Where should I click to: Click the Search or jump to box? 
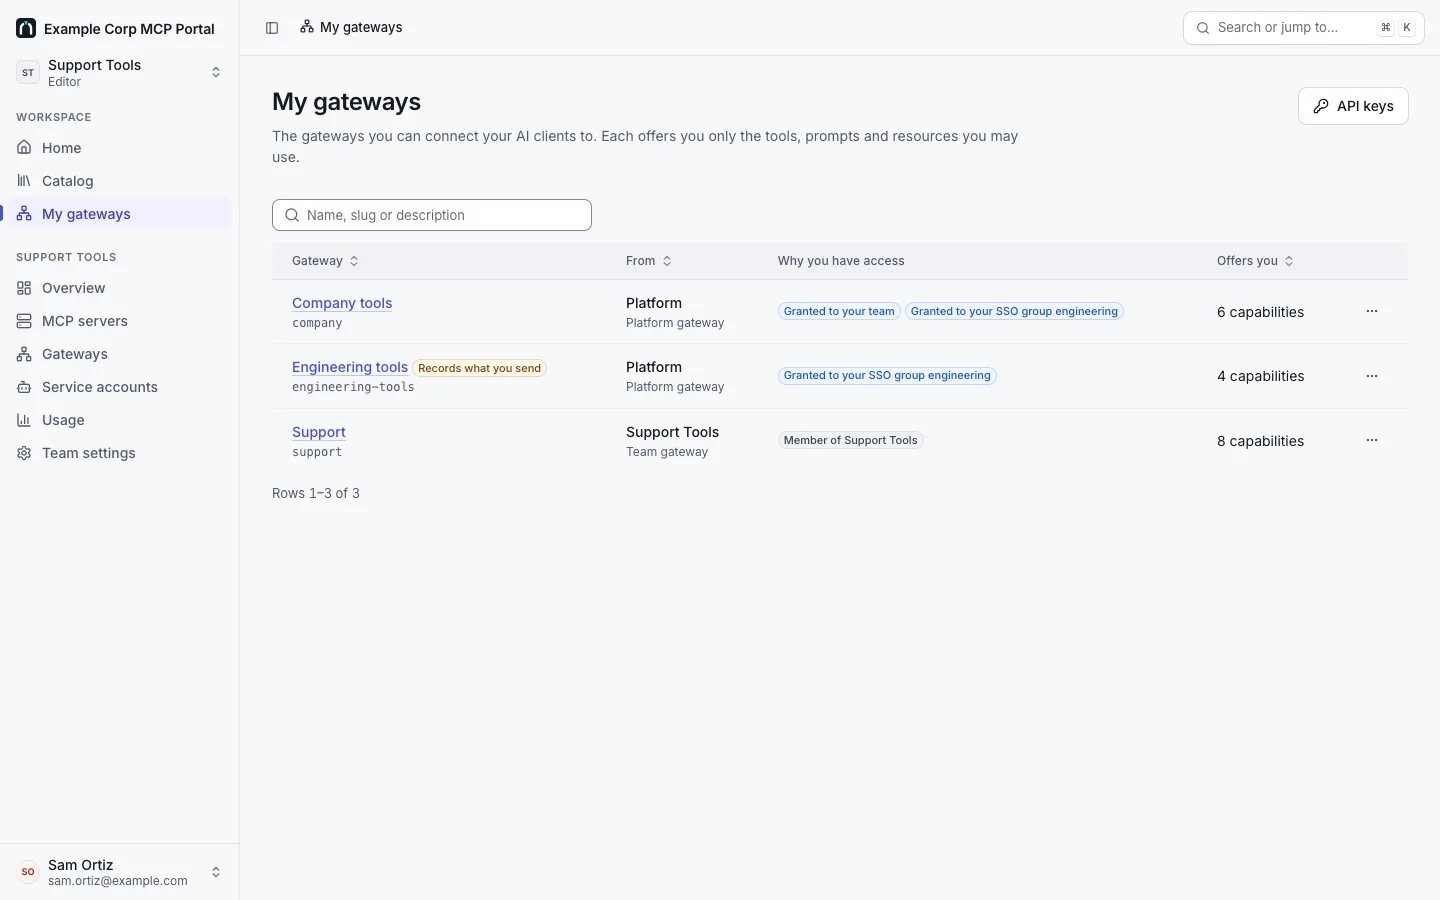1304,28
